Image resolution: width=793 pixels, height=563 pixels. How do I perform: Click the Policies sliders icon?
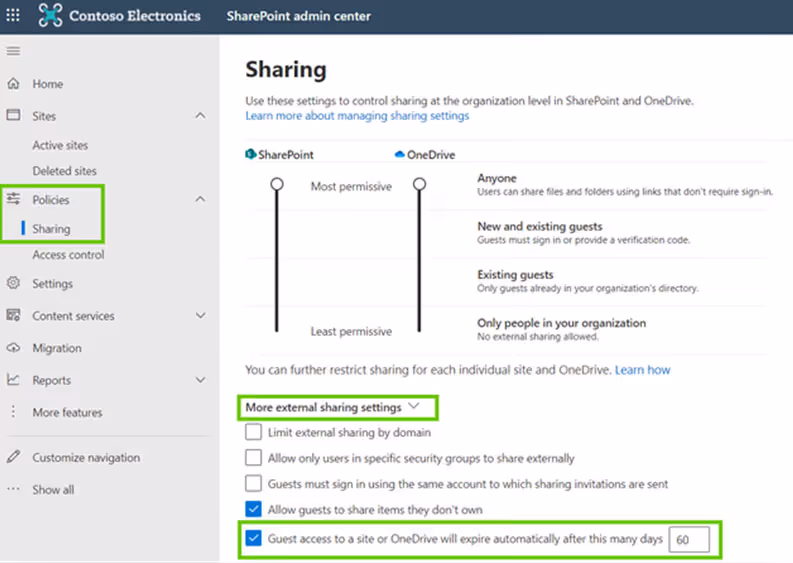(x=13, y=199)
